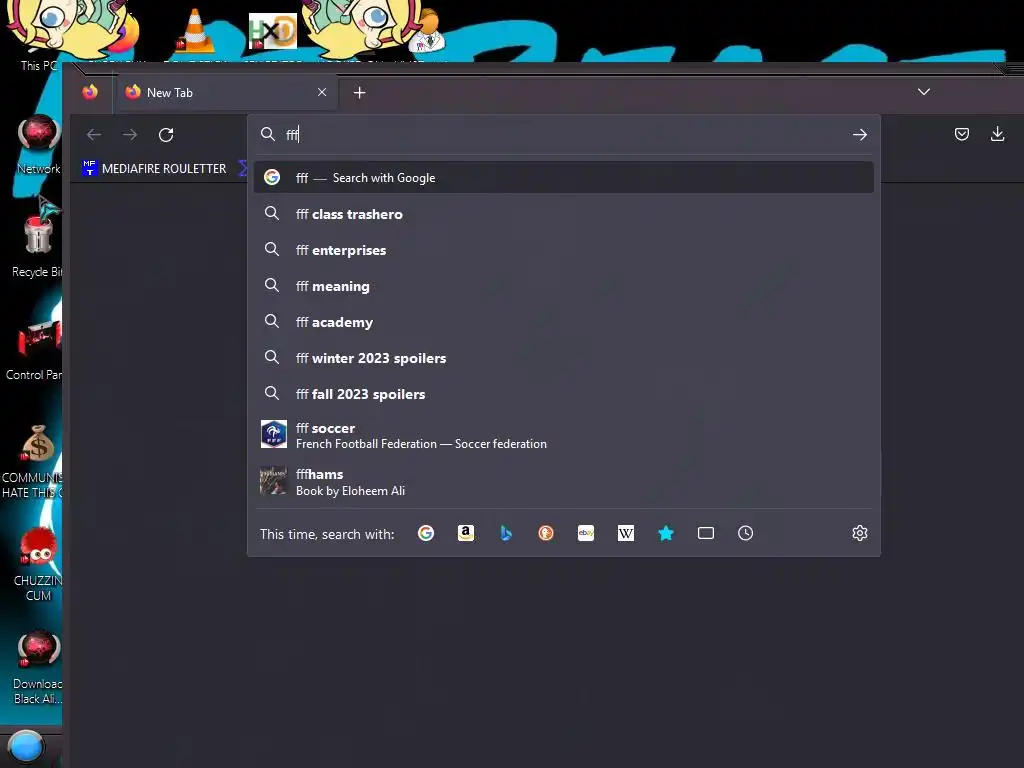Search in Bookmarks star icon
1024x768 pixels.
click(665, 534)
